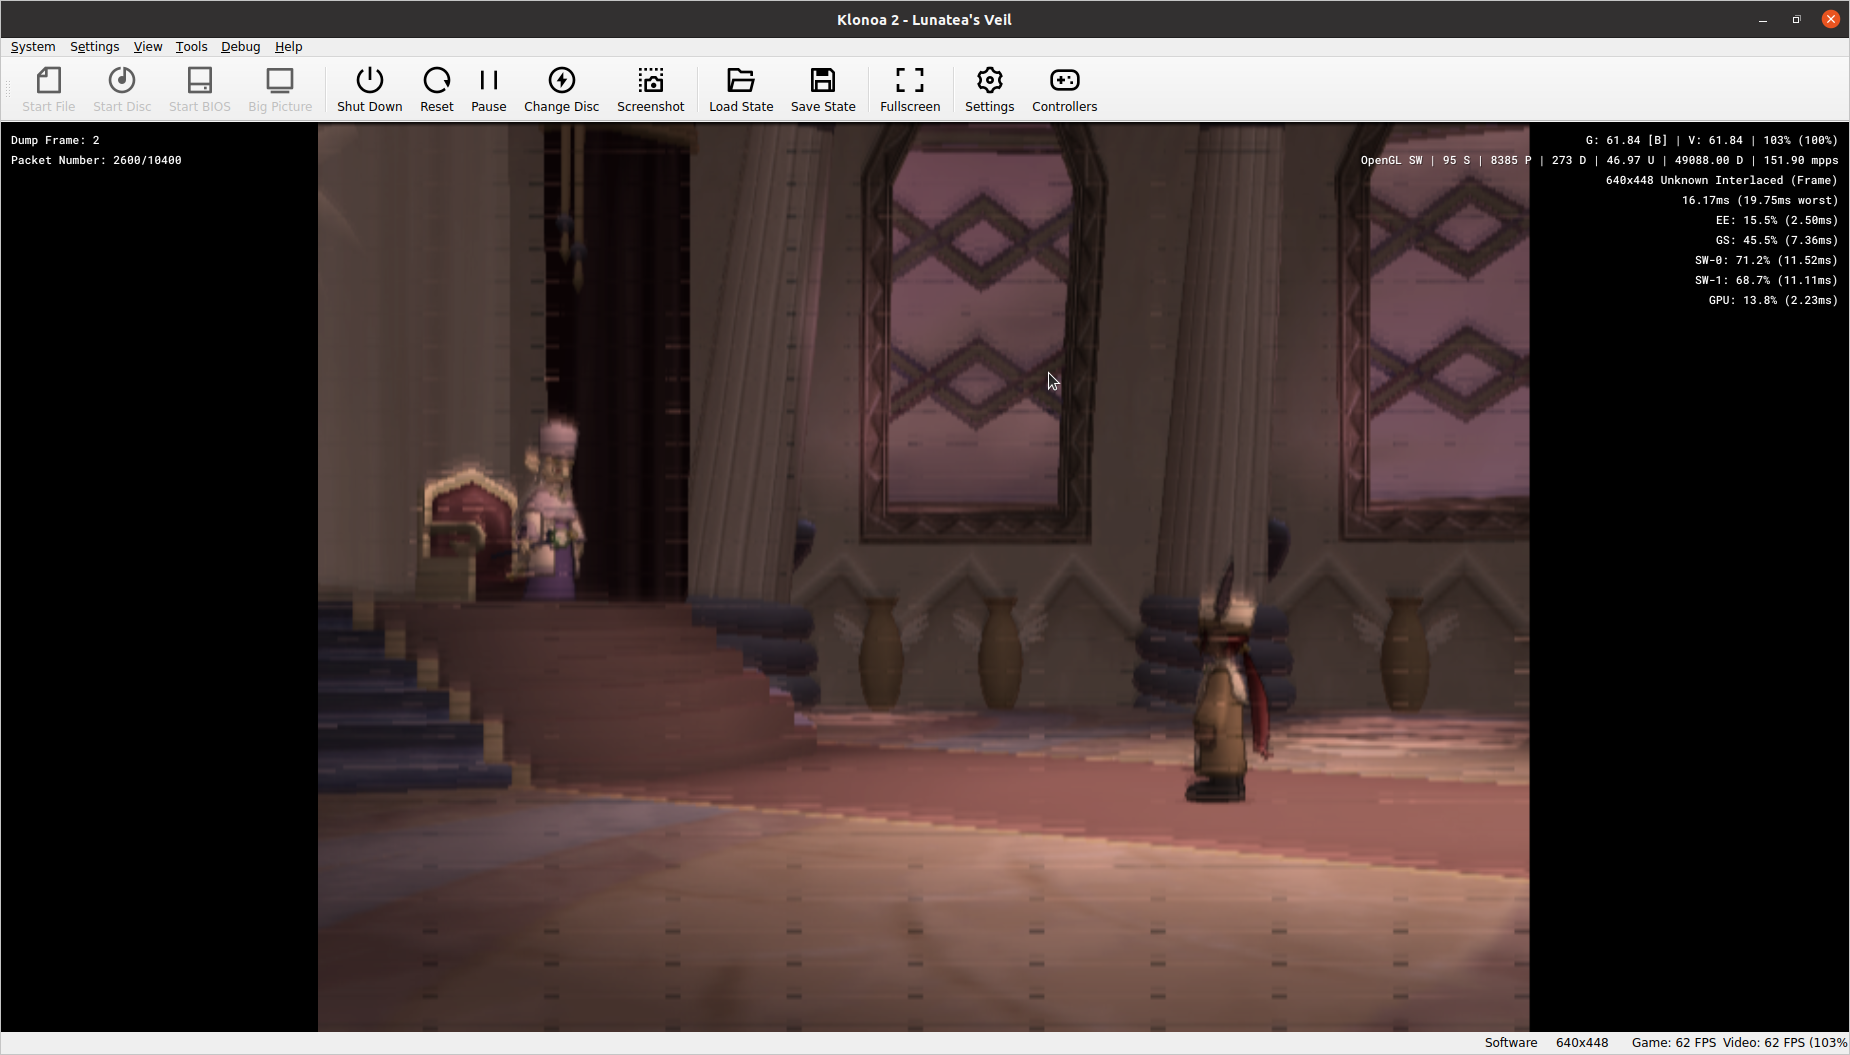This screenshot has width=1850, height=1055.
Task: Click the Klonoa 2 - Lunatea's Veil title bar
Action: pos(924,19)
